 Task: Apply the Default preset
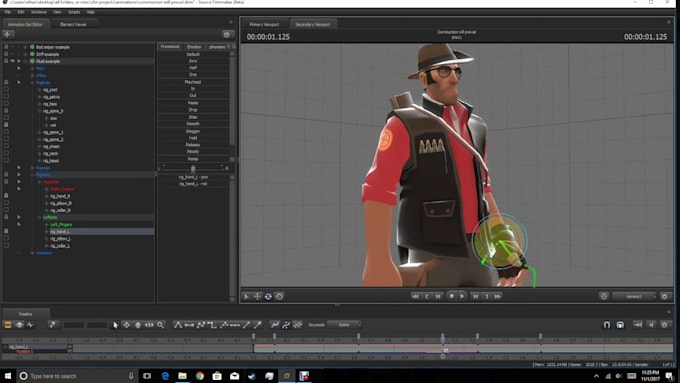click(x=193, y=54)
